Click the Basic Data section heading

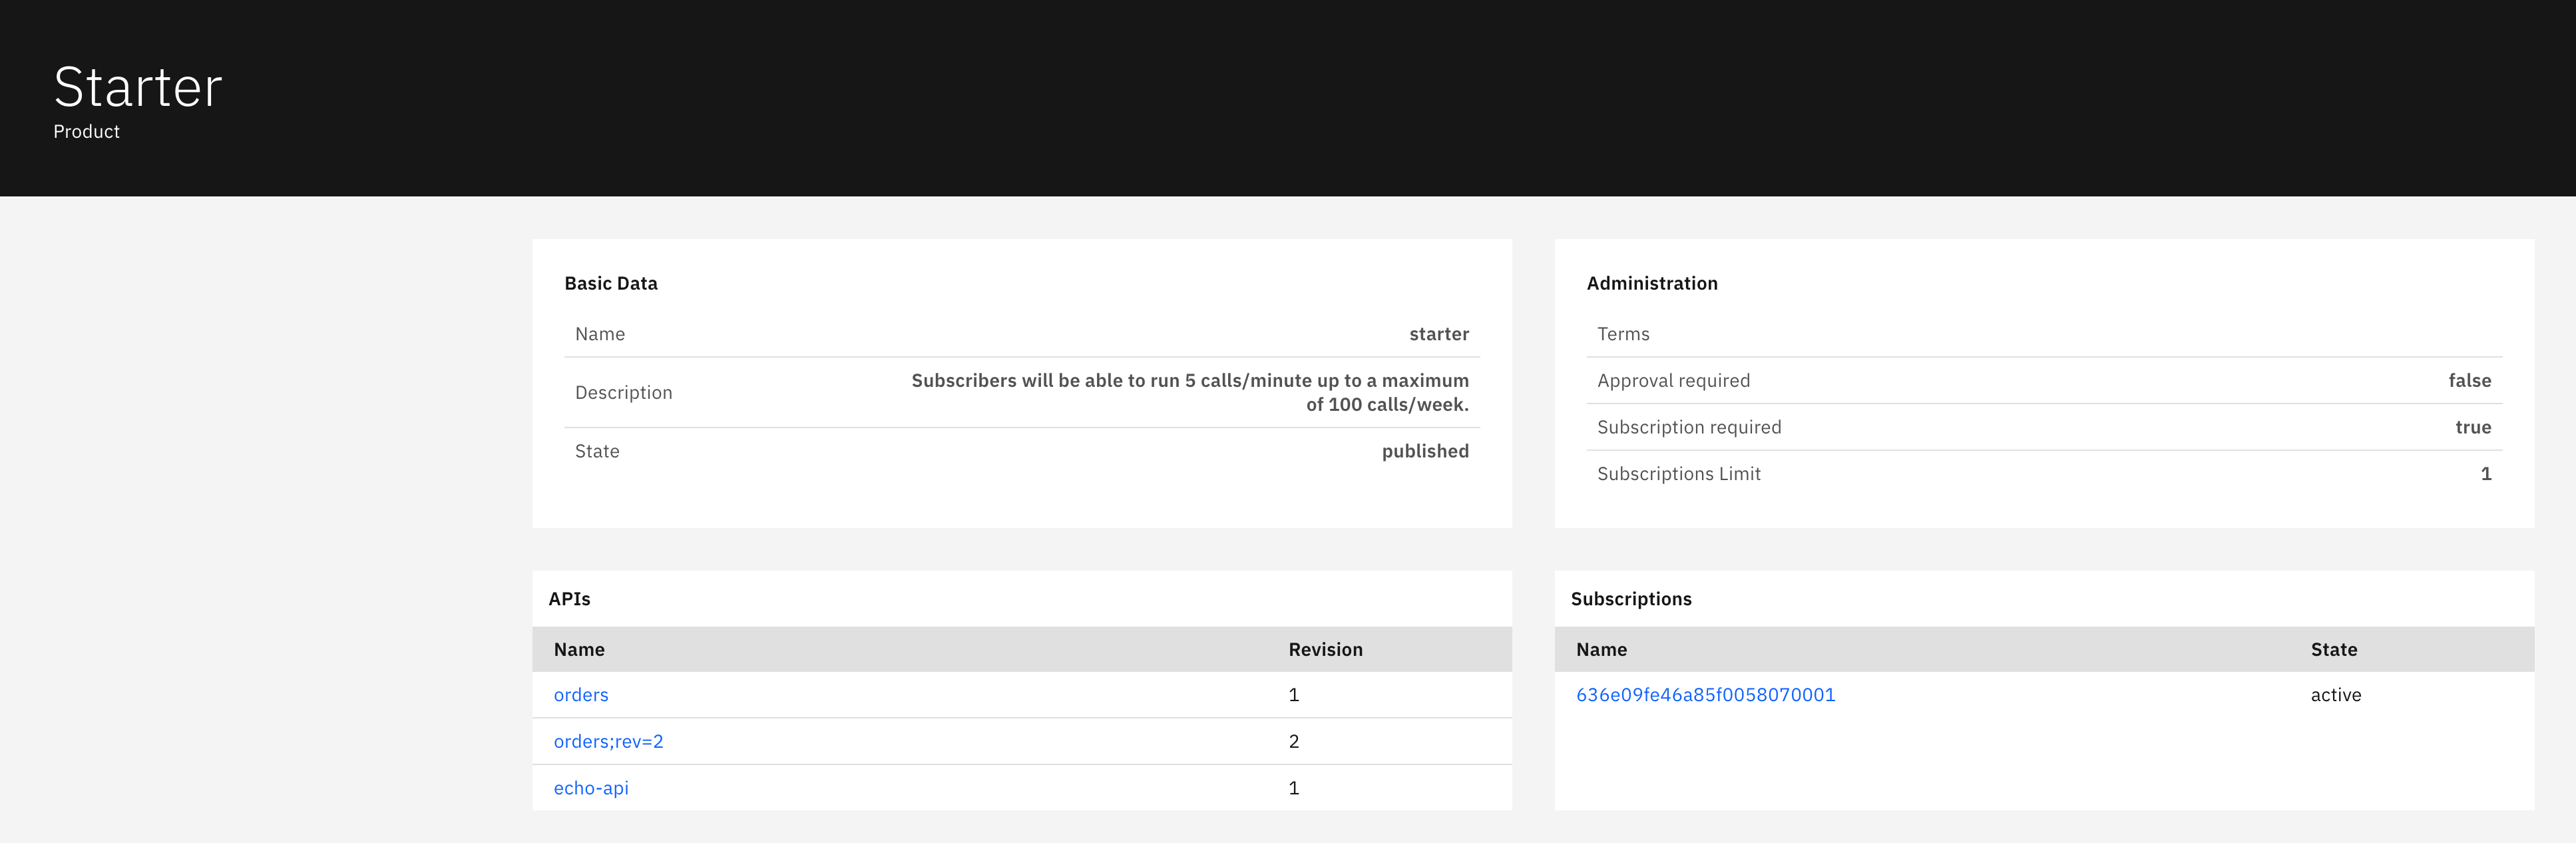coord(610,284)
